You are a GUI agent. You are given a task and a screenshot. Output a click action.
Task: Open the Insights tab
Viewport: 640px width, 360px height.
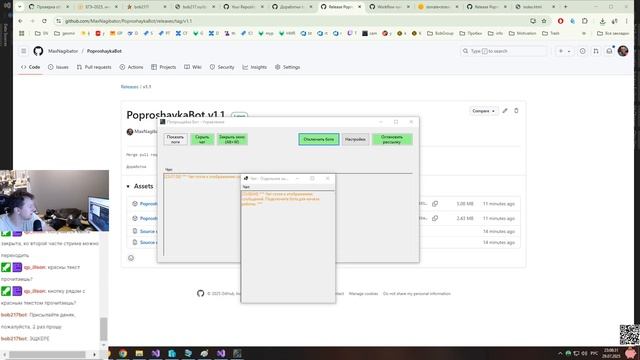[255, 67]
